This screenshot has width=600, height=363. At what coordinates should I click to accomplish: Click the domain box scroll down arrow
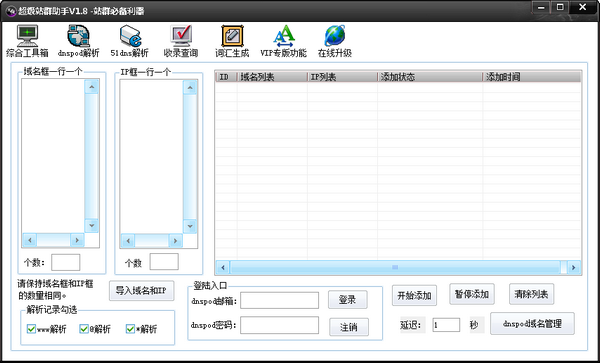pos(91,225)
